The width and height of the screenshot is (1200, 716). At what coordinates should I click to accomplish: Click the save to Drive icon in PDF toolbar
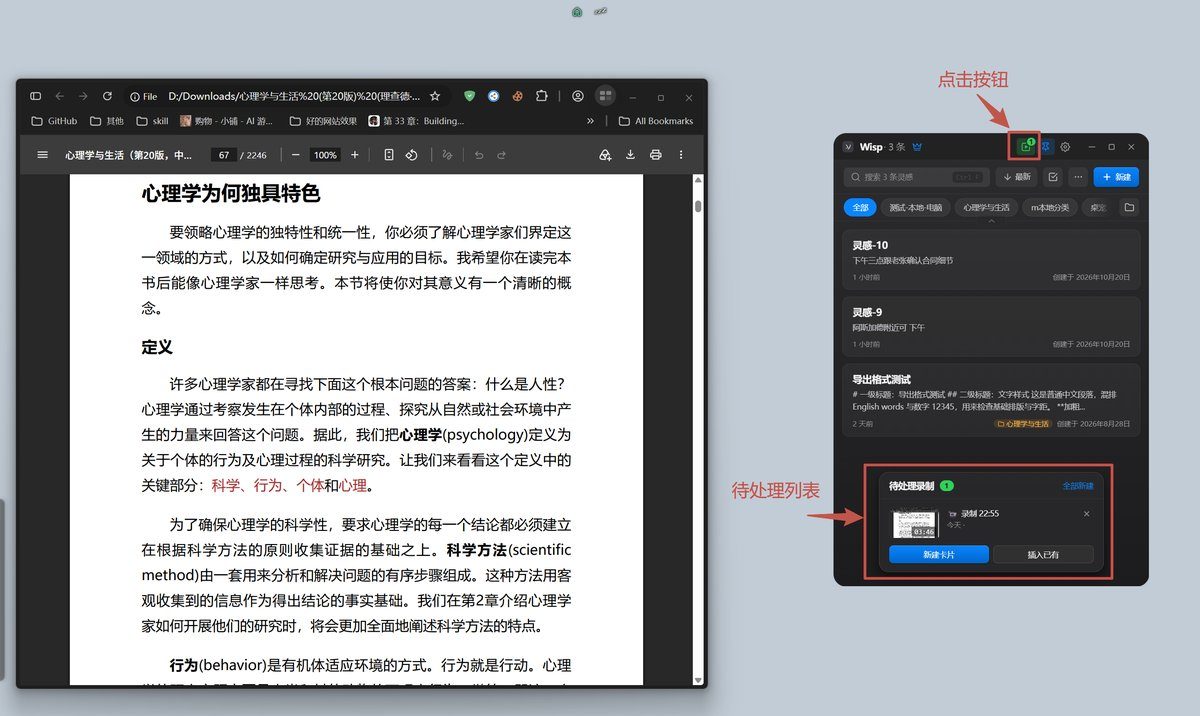(605, 155)
